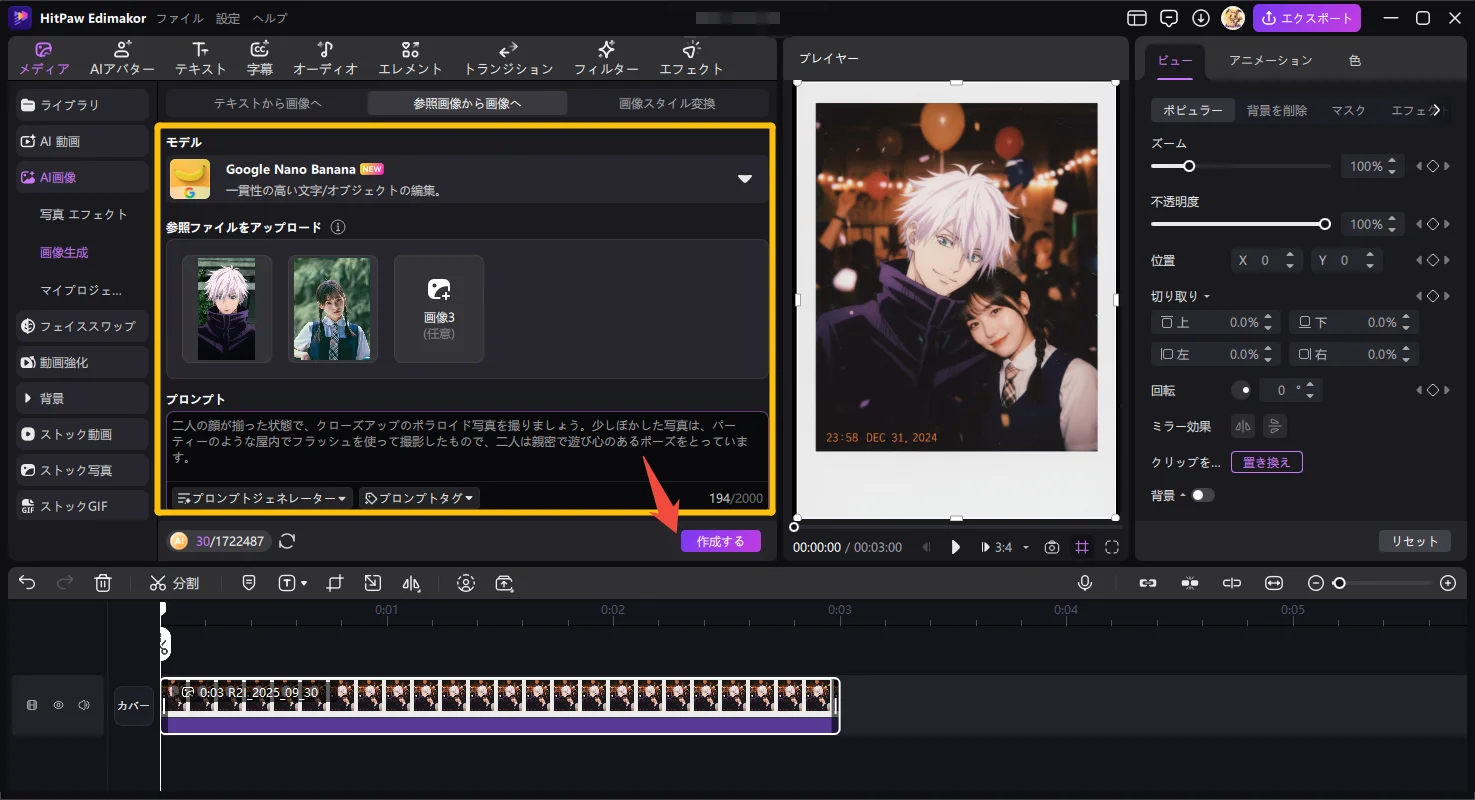
Task: Click the undo arrow in the timeline toolbar
Action: click(x=27, y=583)
